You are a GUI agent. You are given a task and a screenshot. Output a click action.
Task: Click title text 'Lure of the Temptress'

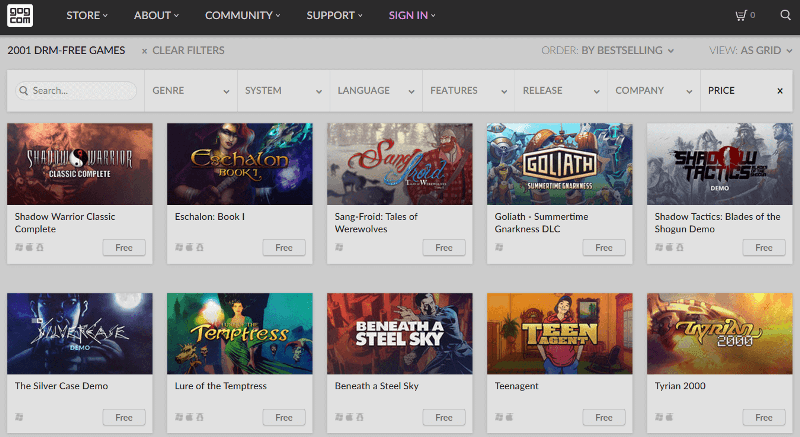[220, 386]
